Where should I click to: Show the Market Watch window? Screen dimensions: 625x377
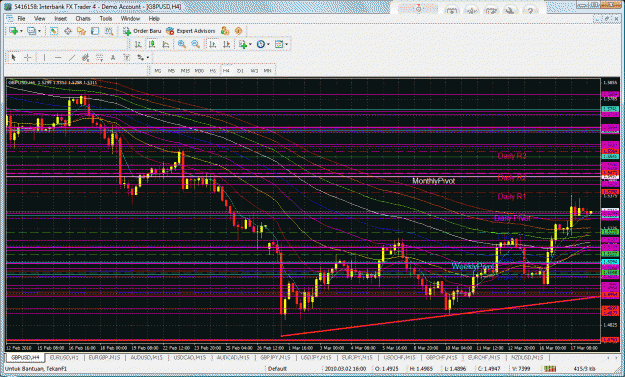coord(54,31)
